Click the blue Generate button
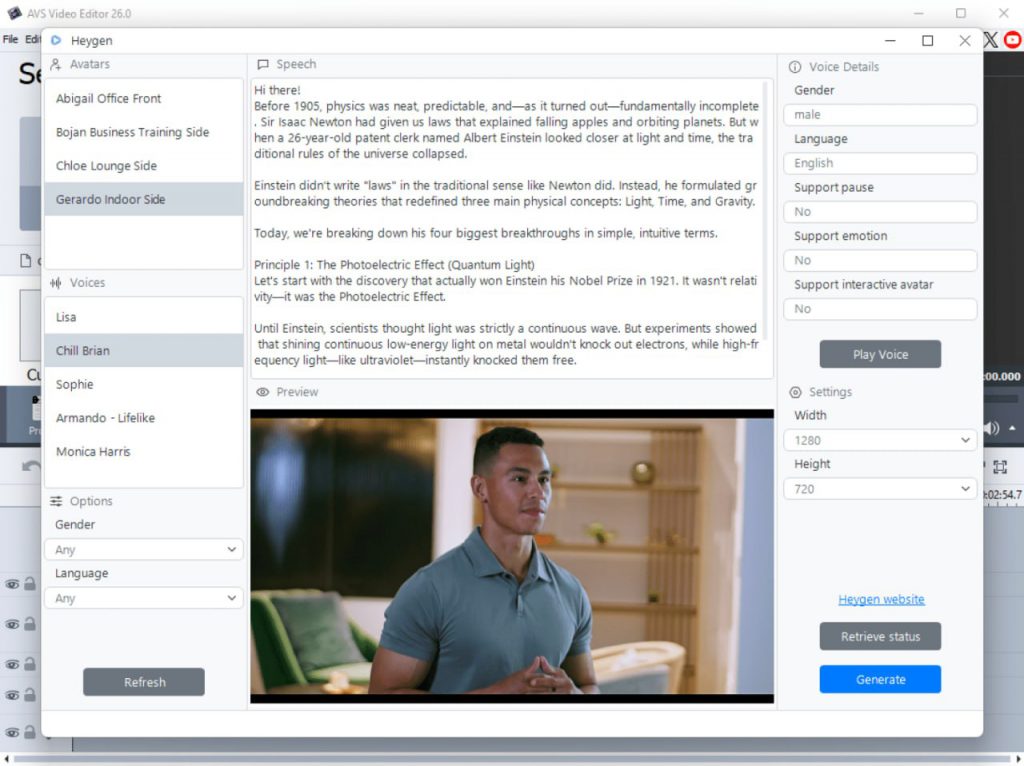Screen dimensions: 1024x766 click(880, 679)
